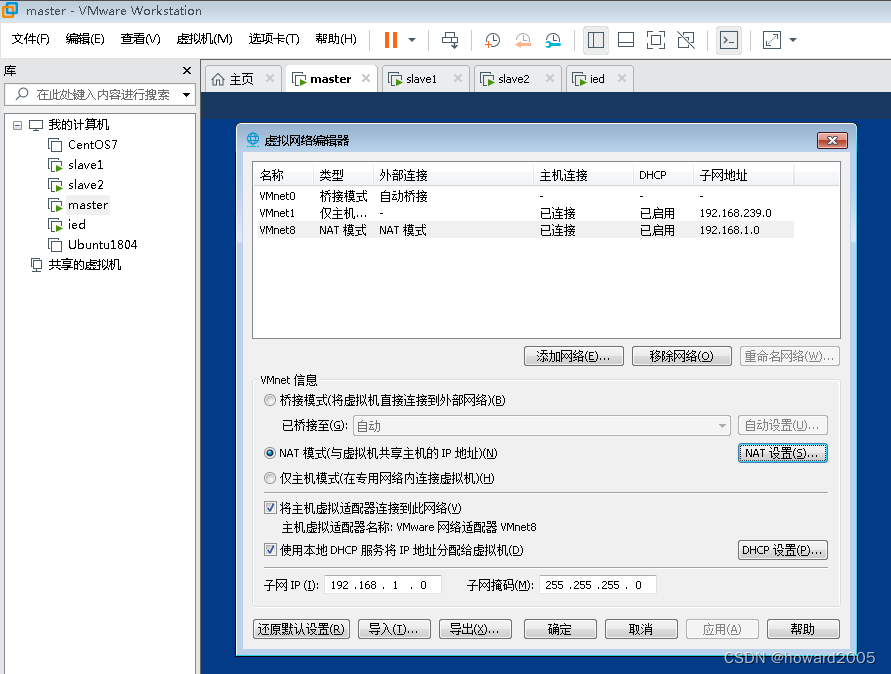The image size is (891, 674).
Task: Revert to snapshot using the orange clock icon
Action: pos(523,40)
